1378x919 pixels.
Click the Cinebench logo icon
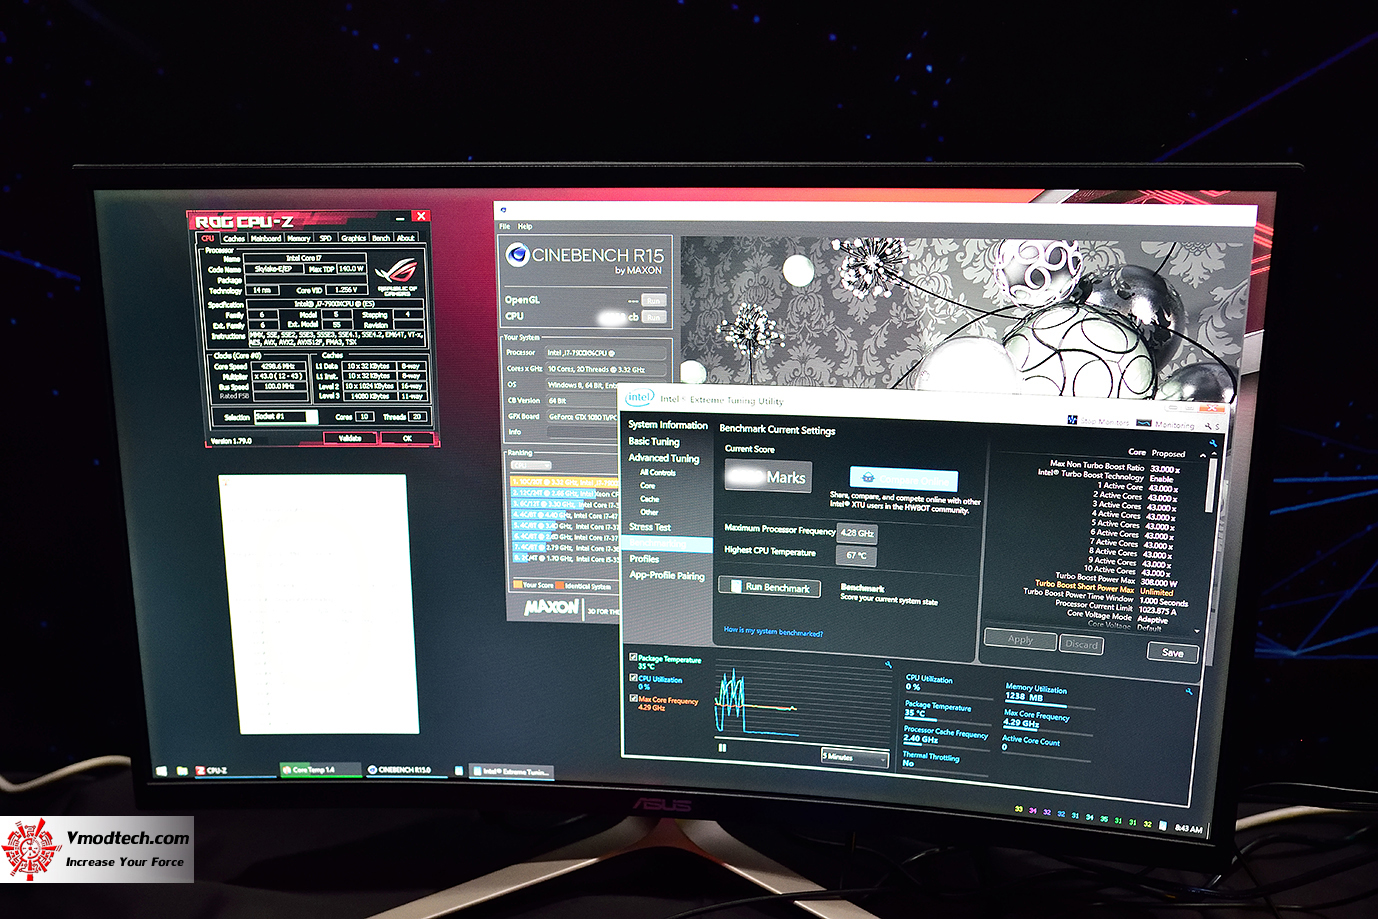(x=517, y=255)
